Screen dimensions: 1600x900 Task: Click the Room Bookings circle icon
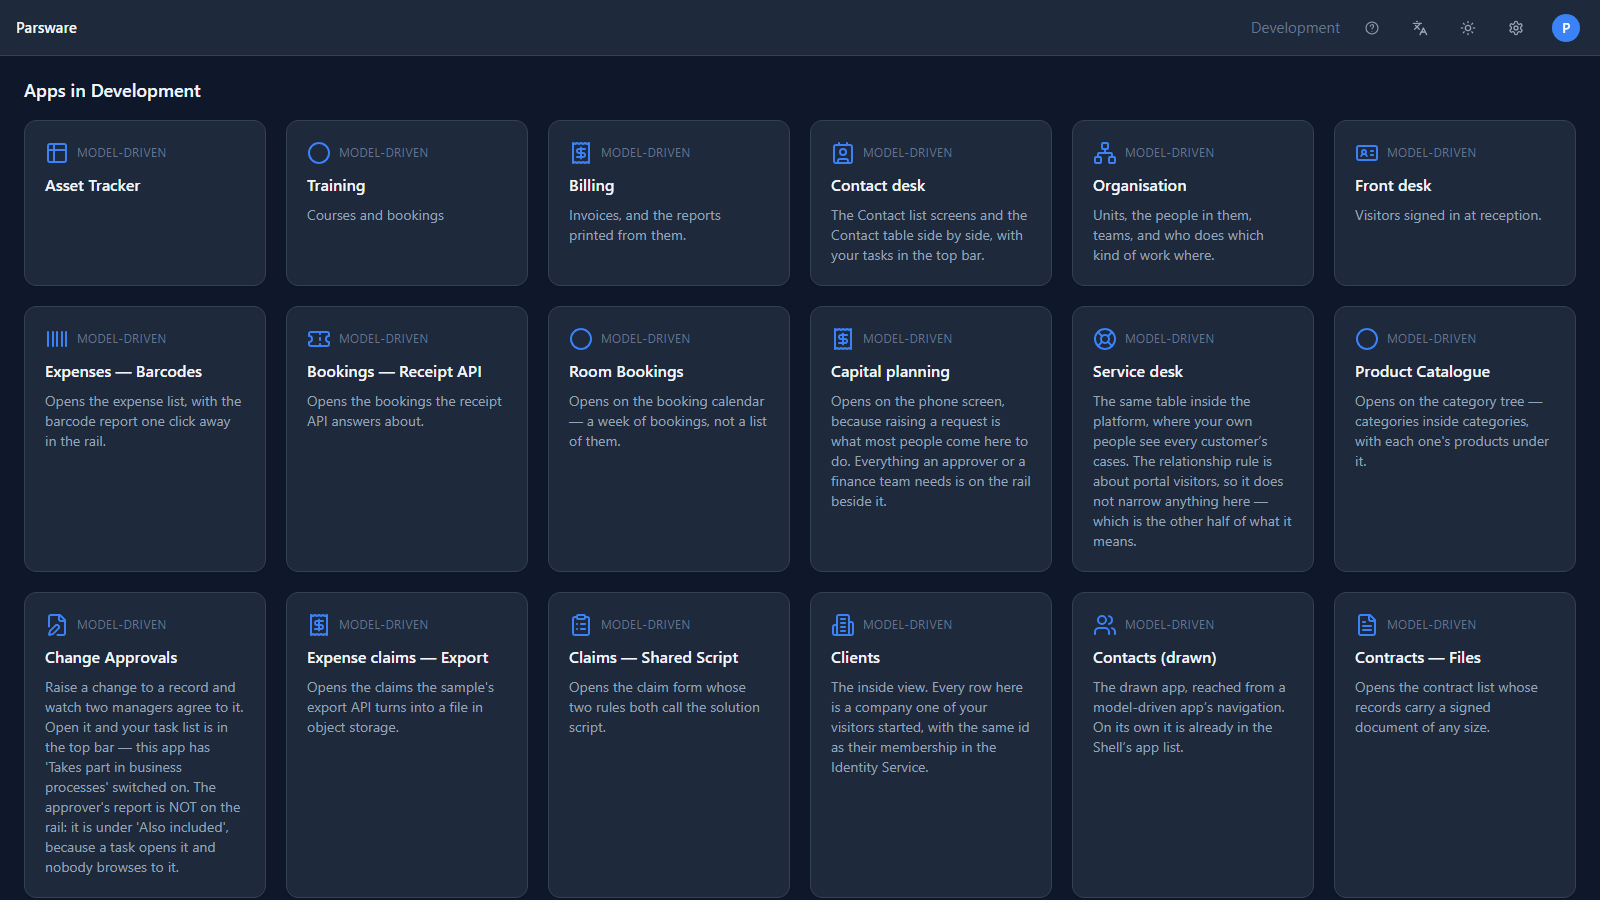coord(581,339)
